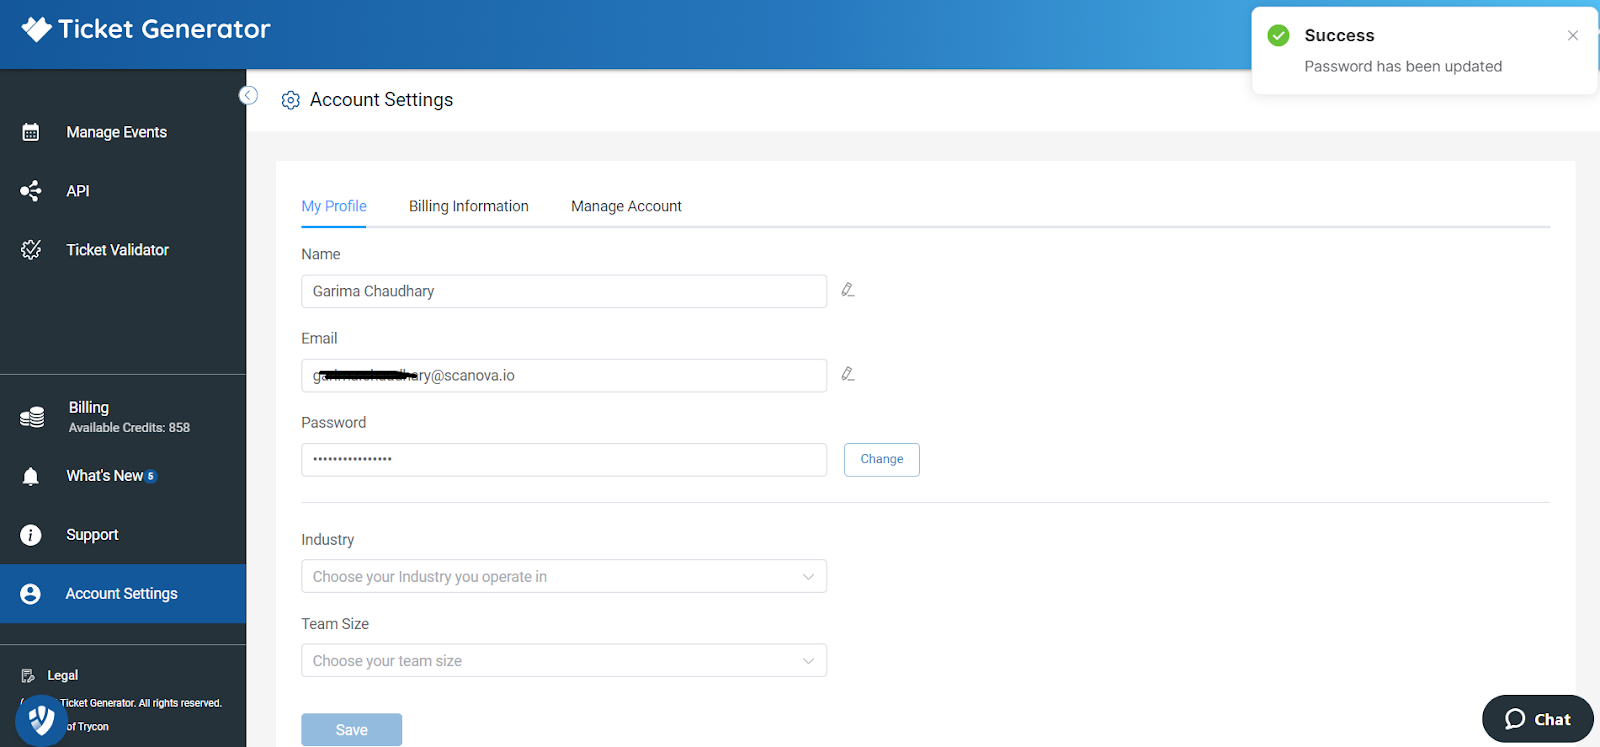Click the round shield badge icon

coord(41,720)
